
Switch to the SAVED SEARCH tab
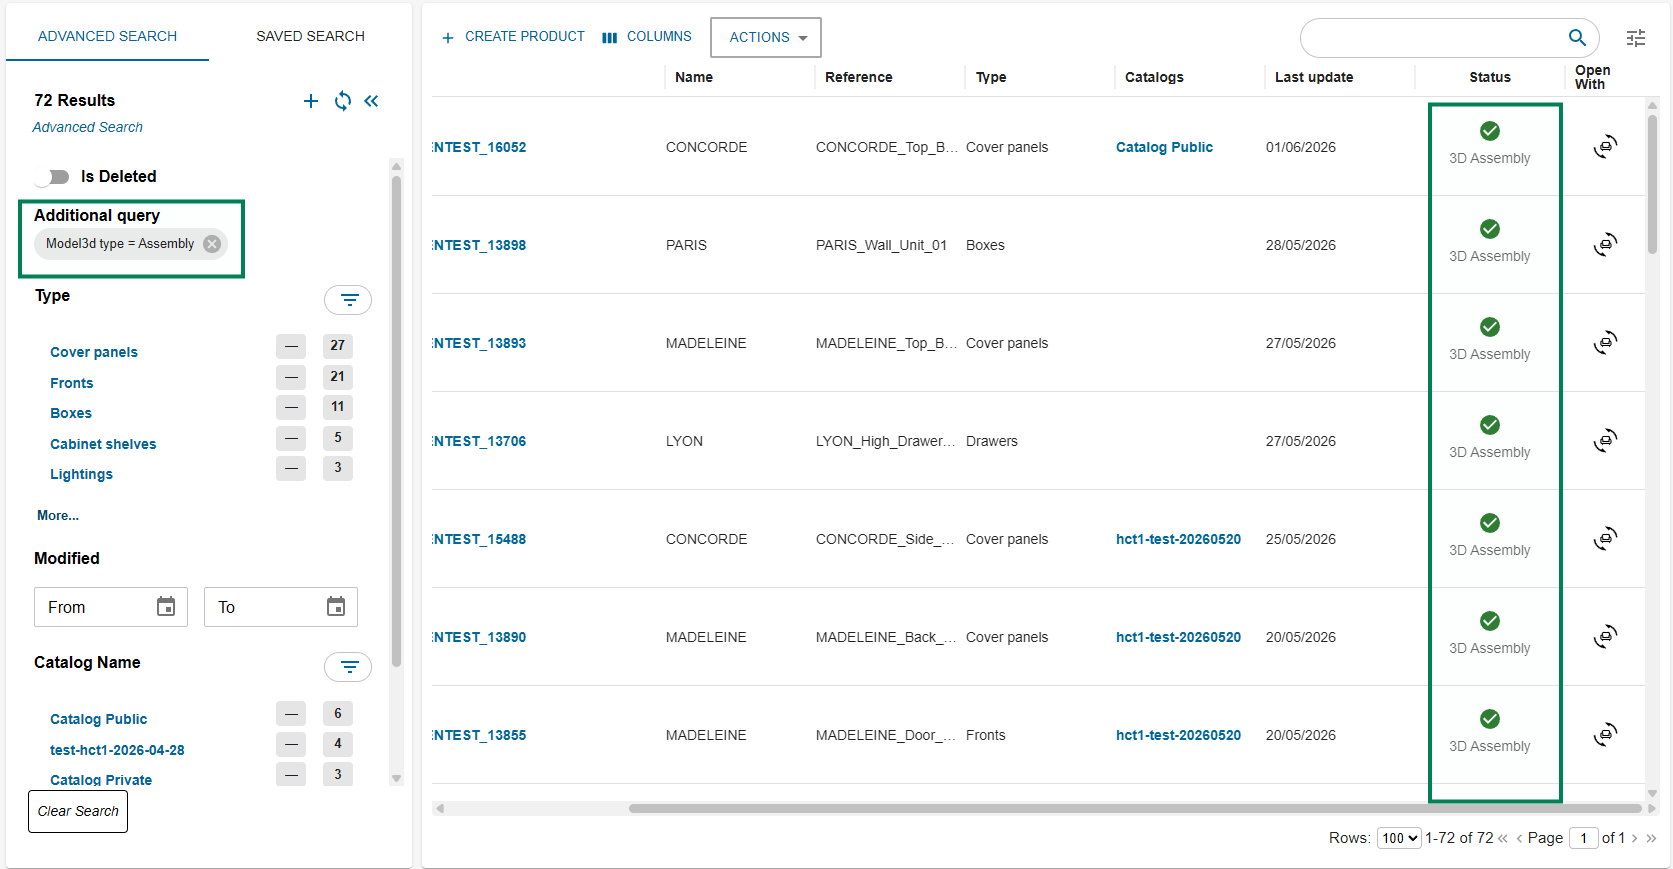[310, 36]
